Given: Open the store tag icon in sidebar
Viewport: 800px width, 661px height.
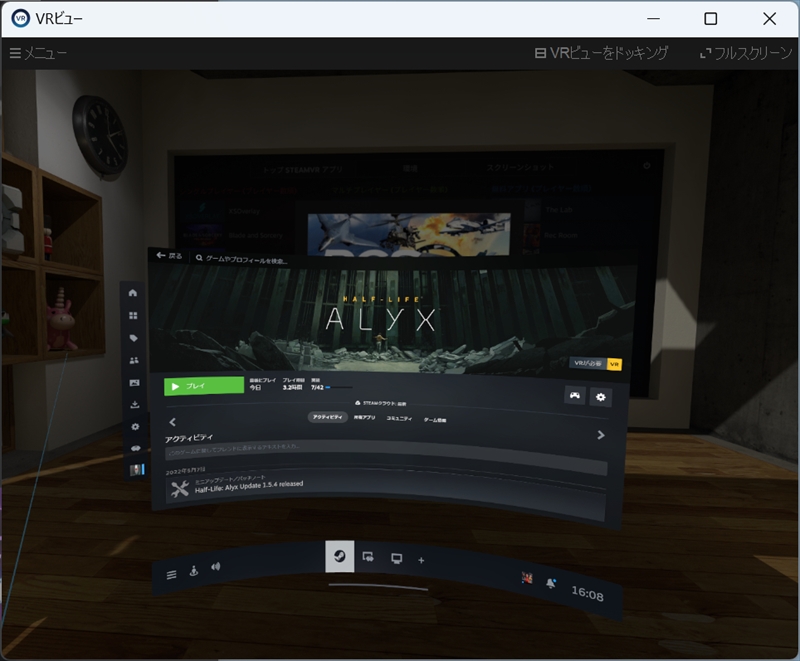Looking at the screenshot, I should [x=134, y=338].
